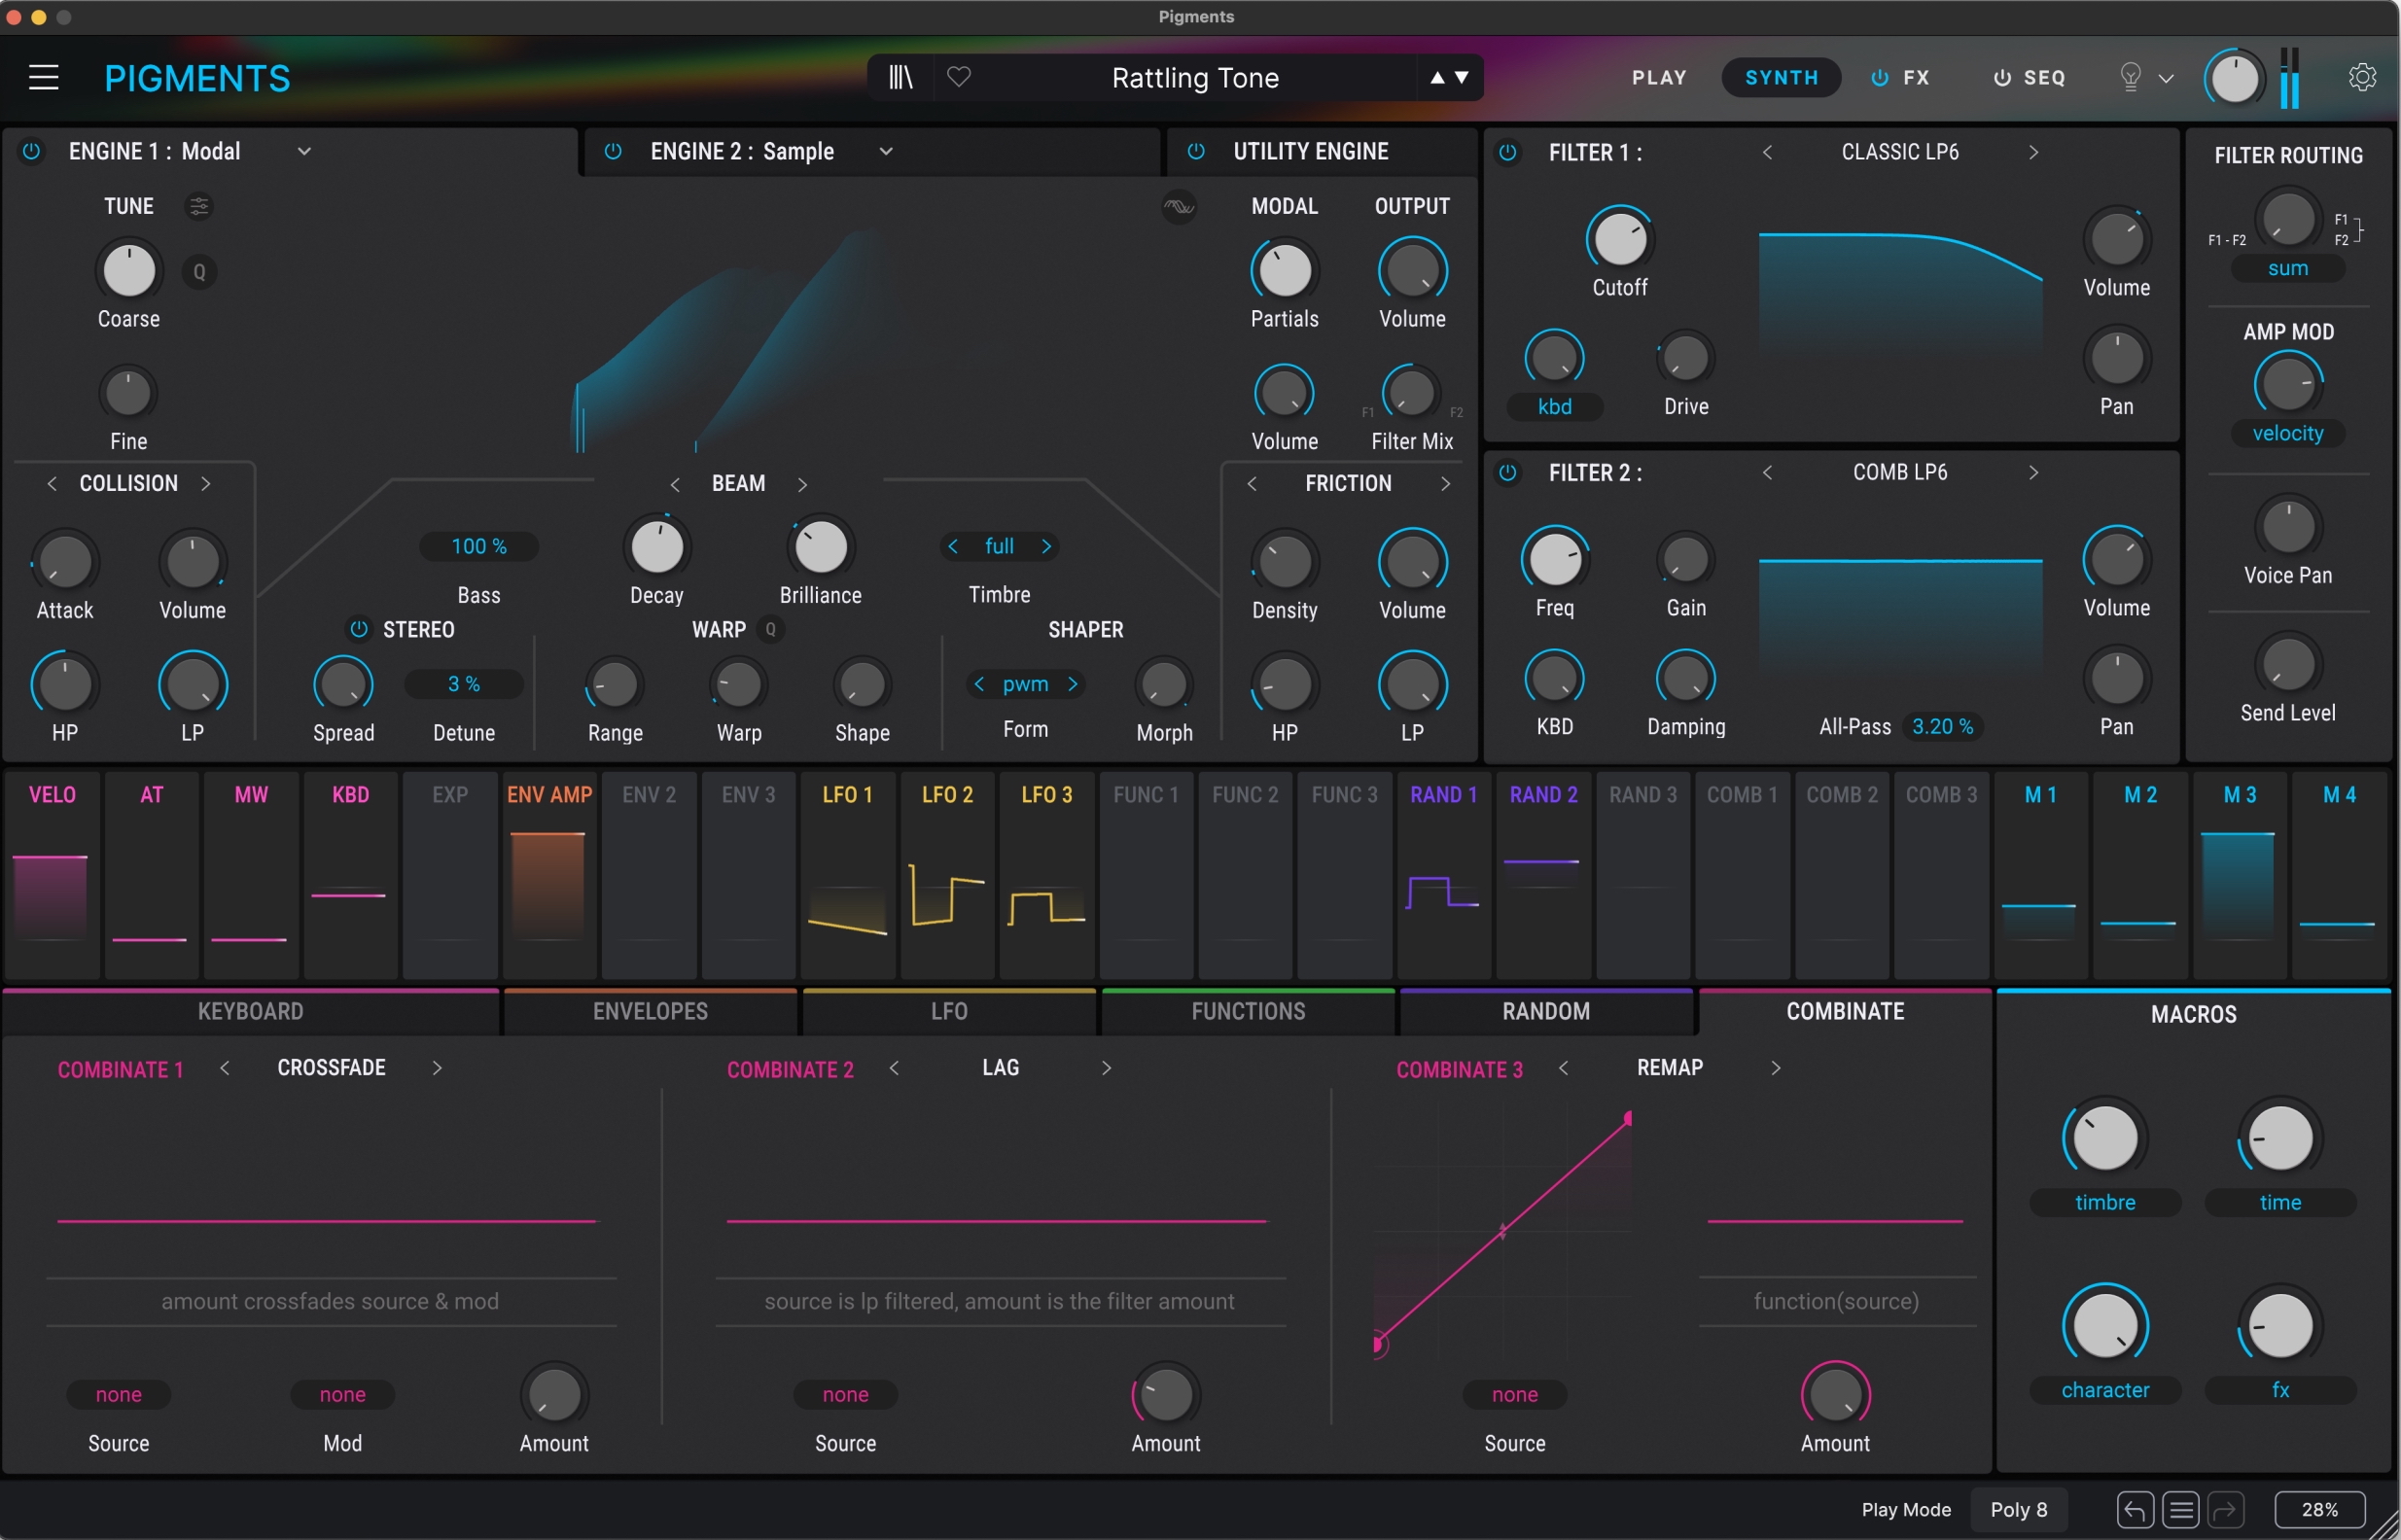The height and width of the screenshot is (1540, 2401).
Task: Switch to the ENVELOPES tab
Action: tap(650, 1011)
